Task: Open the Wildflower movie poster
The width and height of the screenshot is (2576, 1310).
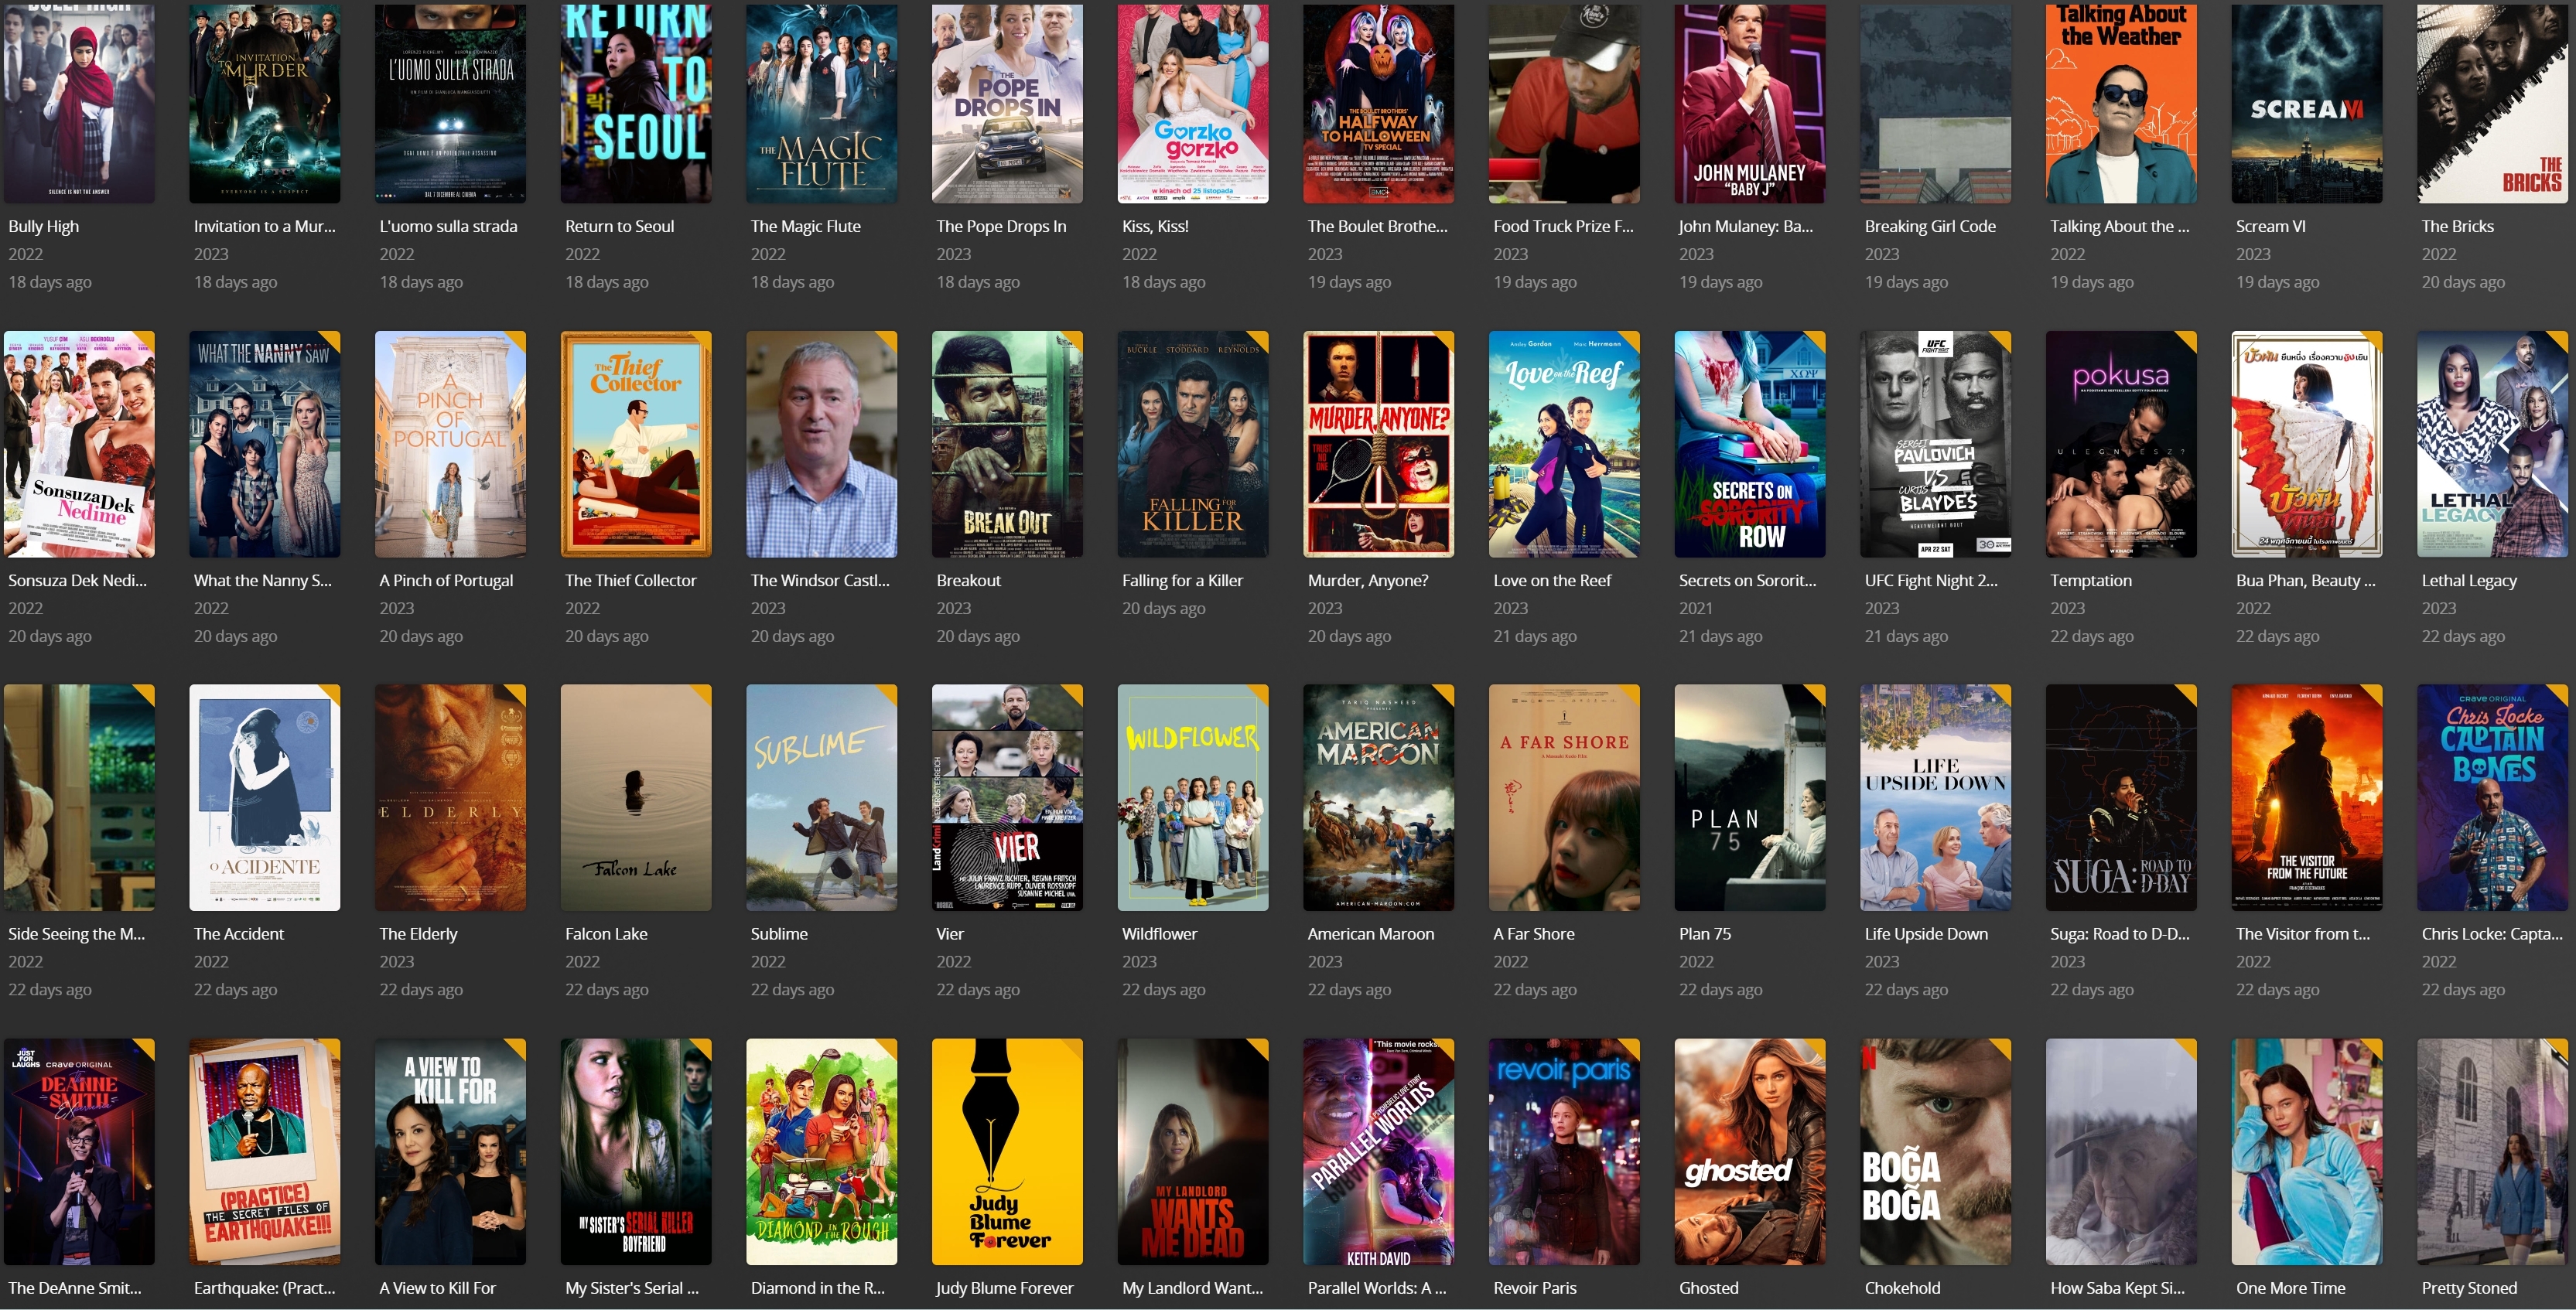Action: (x=1193, y=798)
